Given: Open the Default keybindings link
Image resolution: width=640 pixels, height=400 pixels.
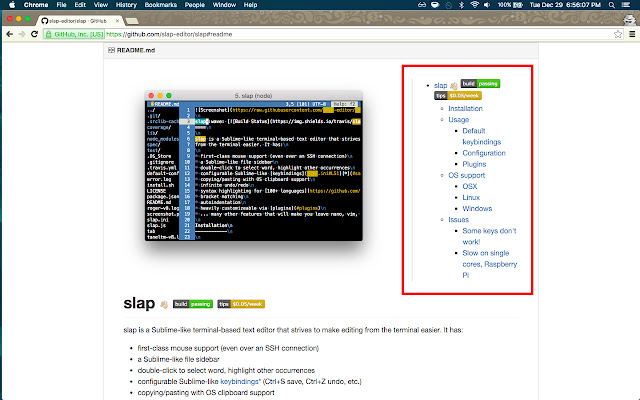Looking at the screenshot, I should (482, 136).
